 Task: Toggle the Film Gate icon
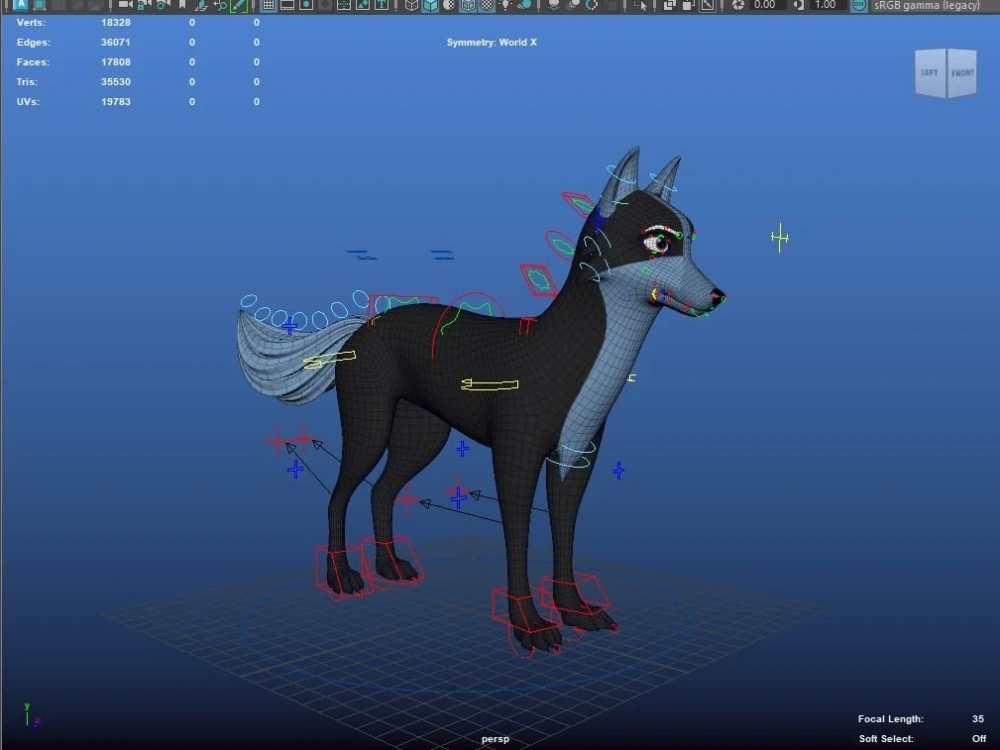[287, 4]
